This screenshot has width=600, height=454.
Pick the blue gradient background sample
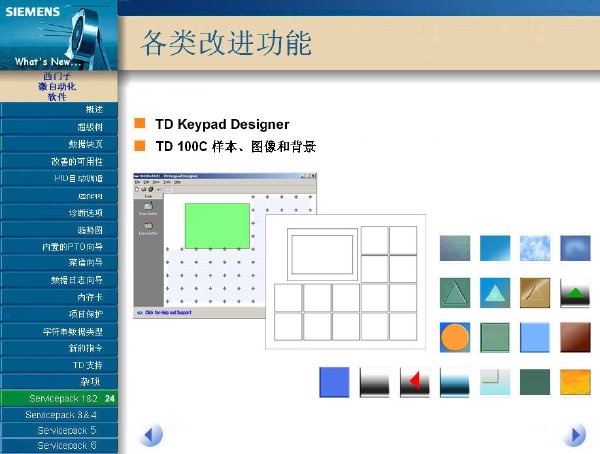click(495, 248)
